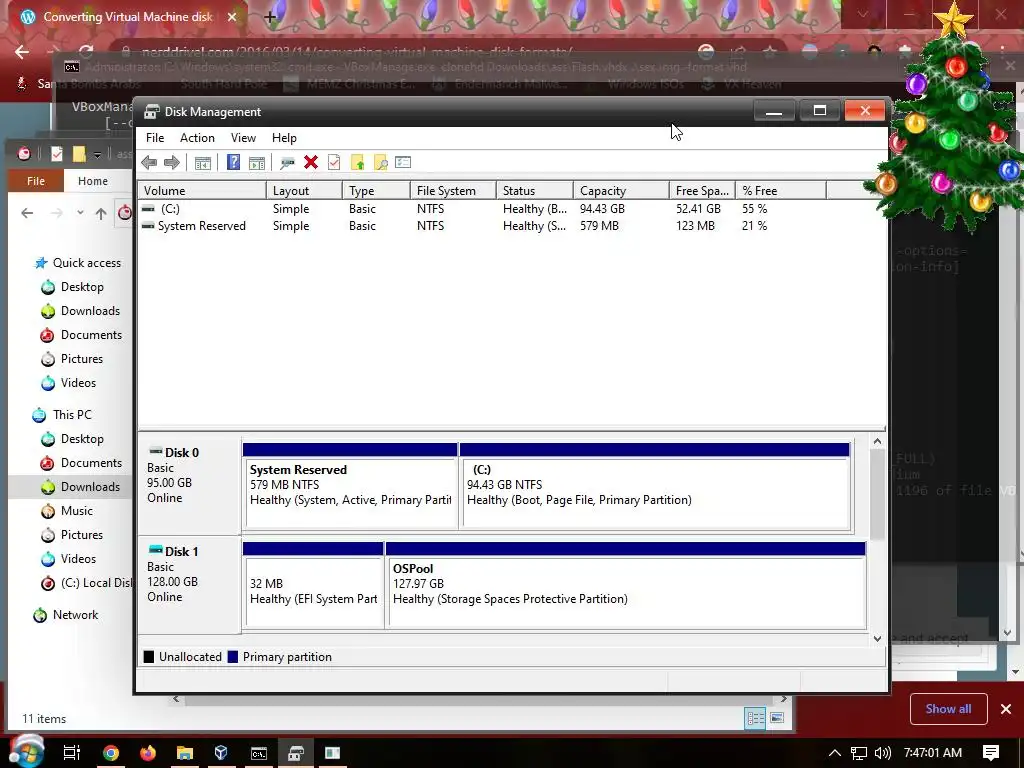The width and height of the screenshot is (1024, 768).
Task: Click the Forward arrow in Disk Management toolbar
Action: click(172, 163)
